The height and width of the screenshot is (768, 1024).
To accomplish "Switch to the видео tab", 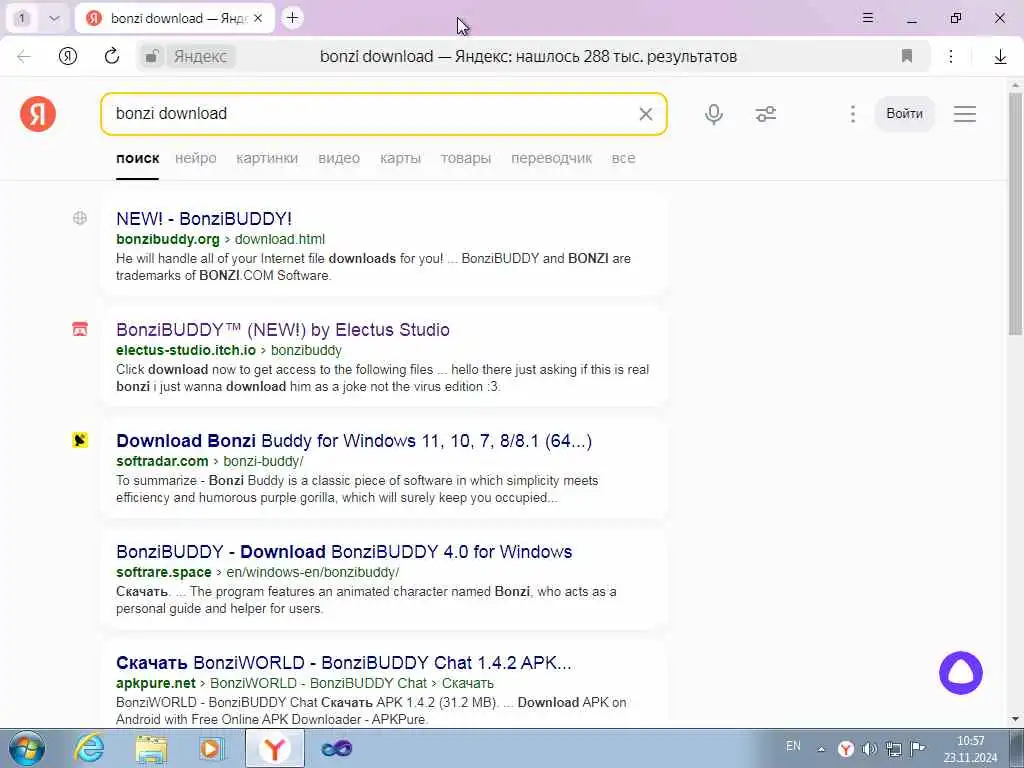I will click(x=339, y=158).
